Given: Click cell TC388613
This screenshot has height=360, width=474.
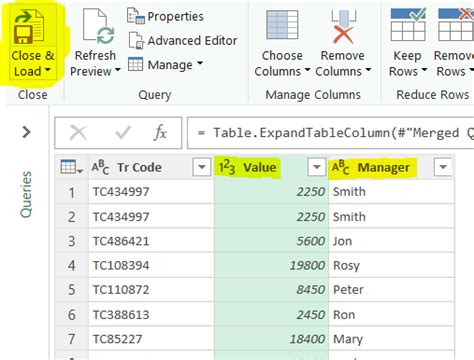Looking at the screenshot, I should (x=151, y=314).
